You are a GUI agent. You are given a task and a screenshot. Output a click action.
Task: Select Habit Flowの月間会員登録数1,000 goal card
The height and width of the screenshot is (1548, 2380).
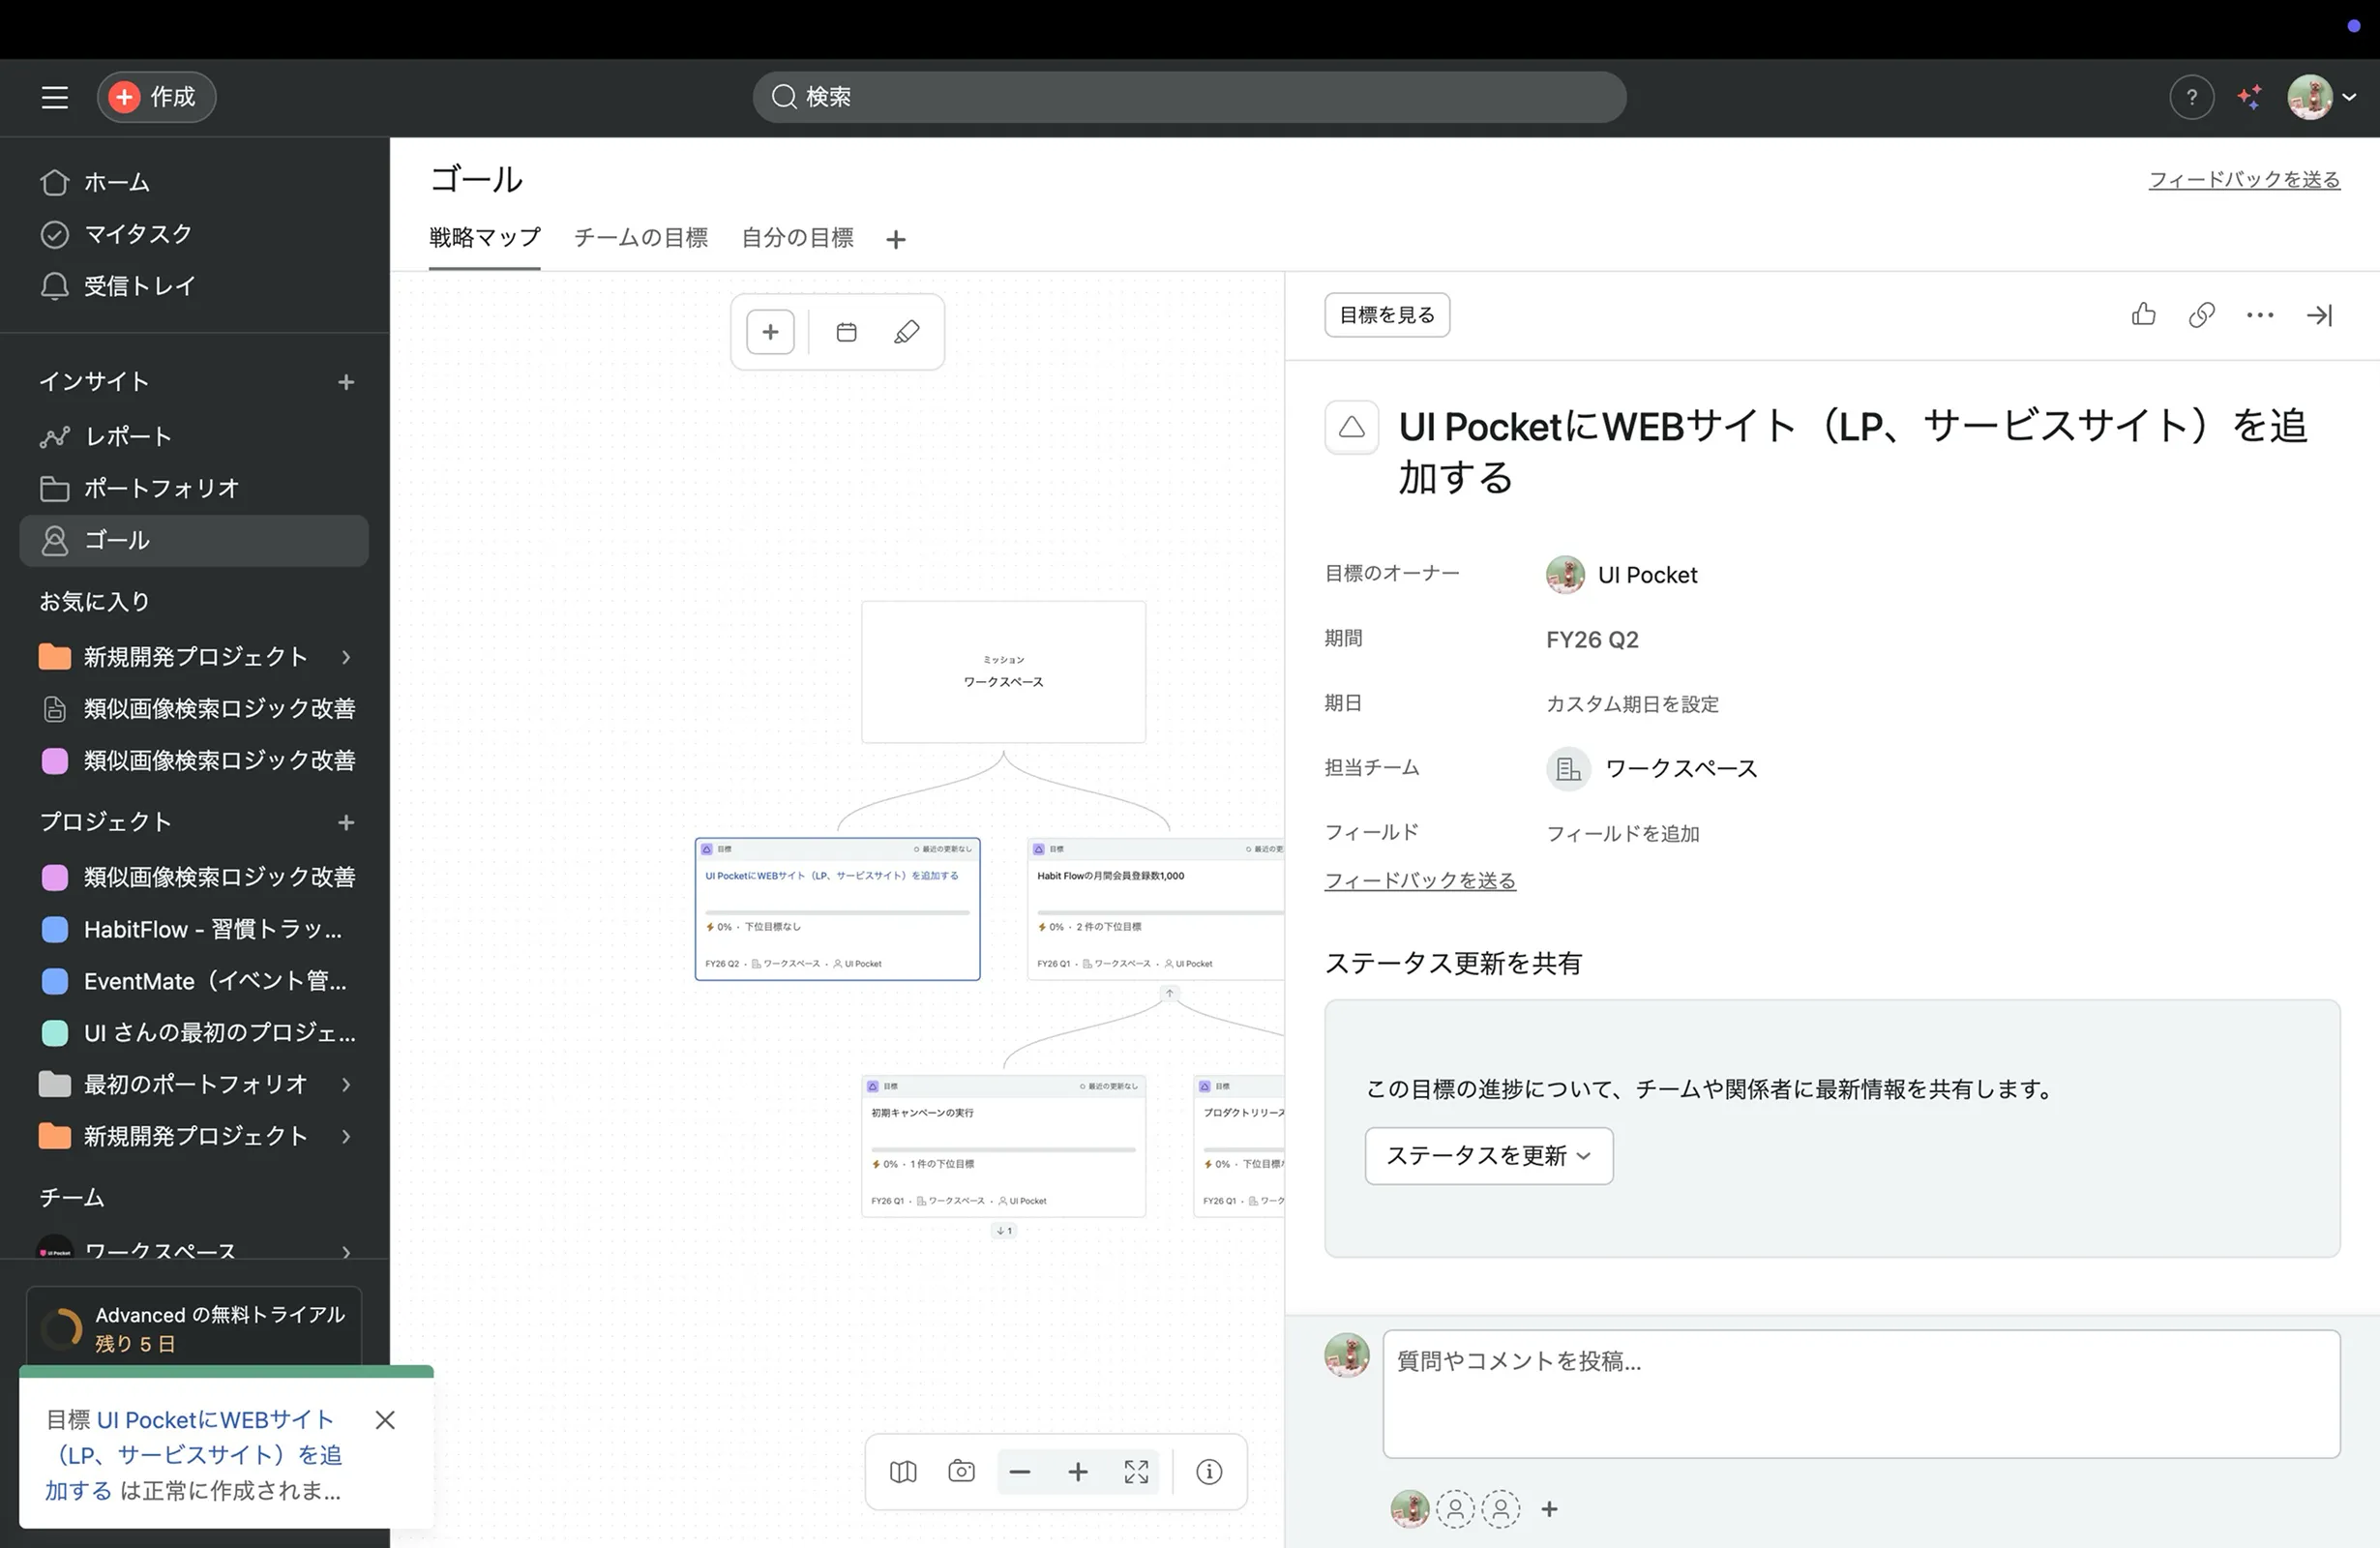click(x=1156, y=909)
